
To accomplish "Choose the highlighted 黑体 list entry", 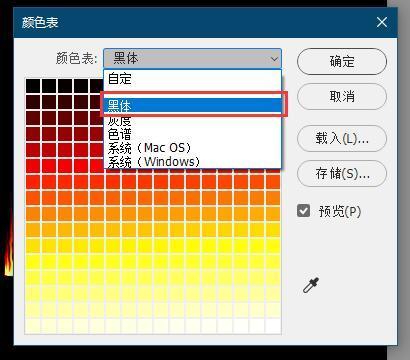I will pos(192,106).
